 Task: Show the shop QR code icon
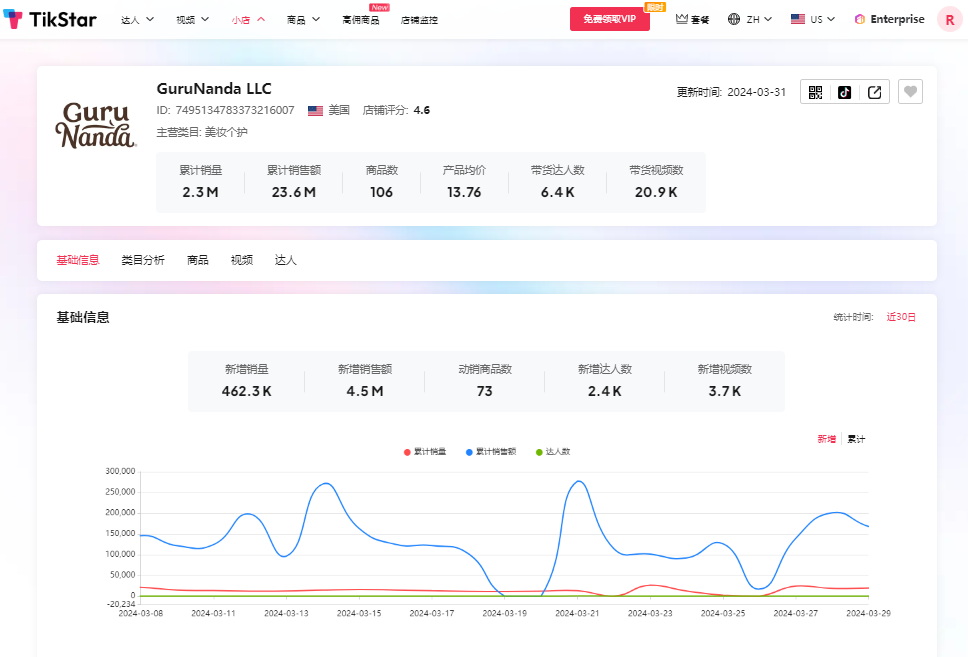click(816, 92)
